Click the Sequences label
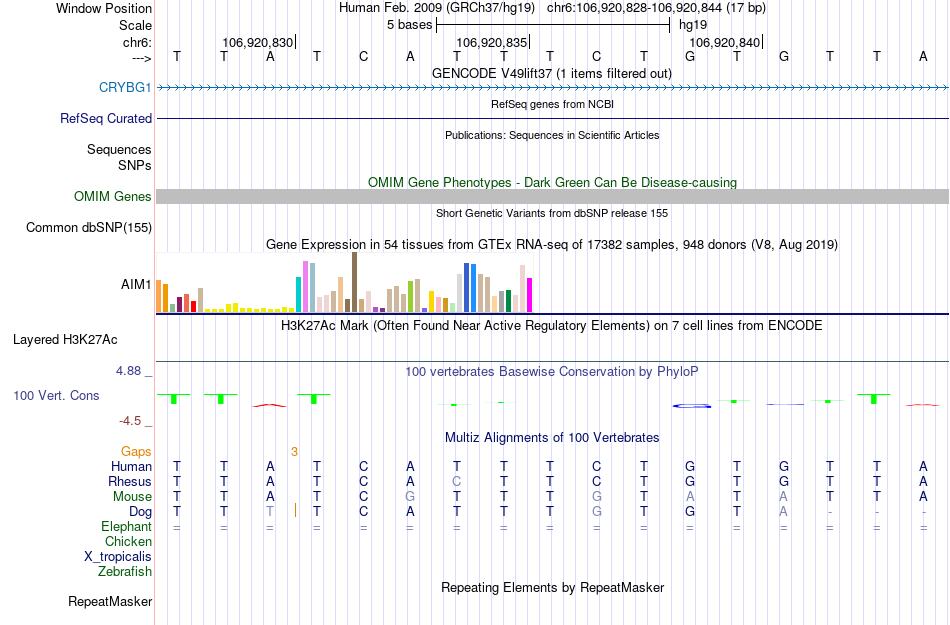Screen dimensions: 950x625 click(x=119, y=150)
